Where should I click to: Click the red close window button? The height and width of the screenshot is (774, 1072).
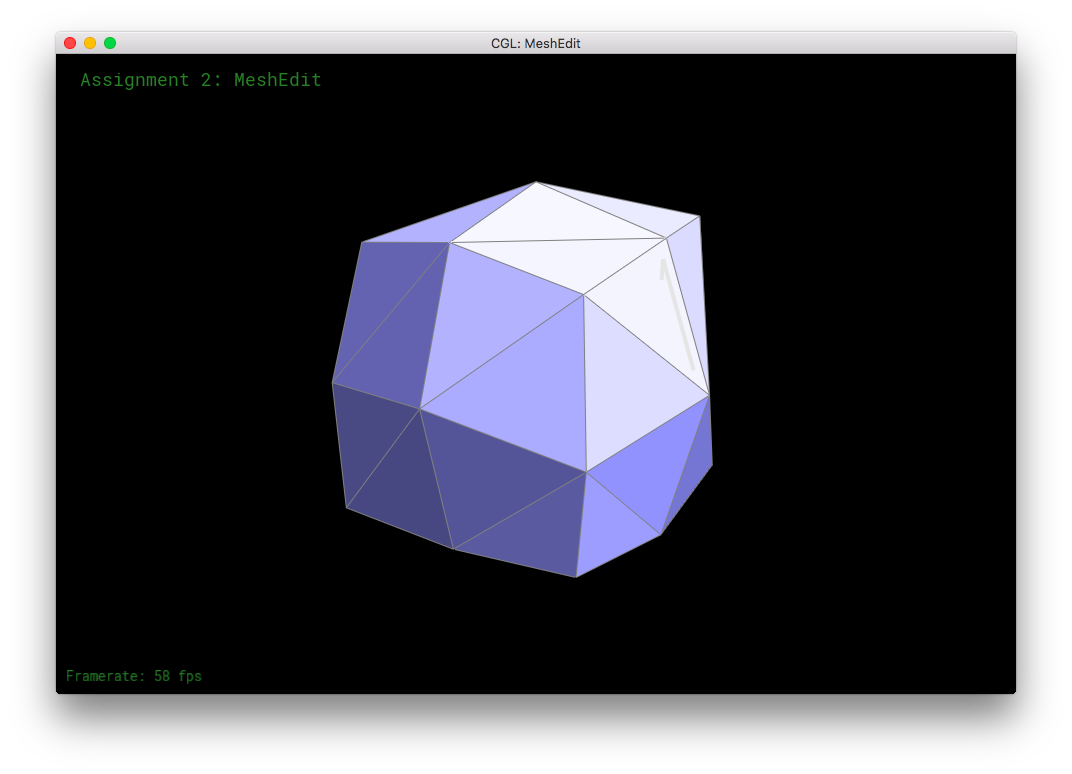[x=70, y=43]
